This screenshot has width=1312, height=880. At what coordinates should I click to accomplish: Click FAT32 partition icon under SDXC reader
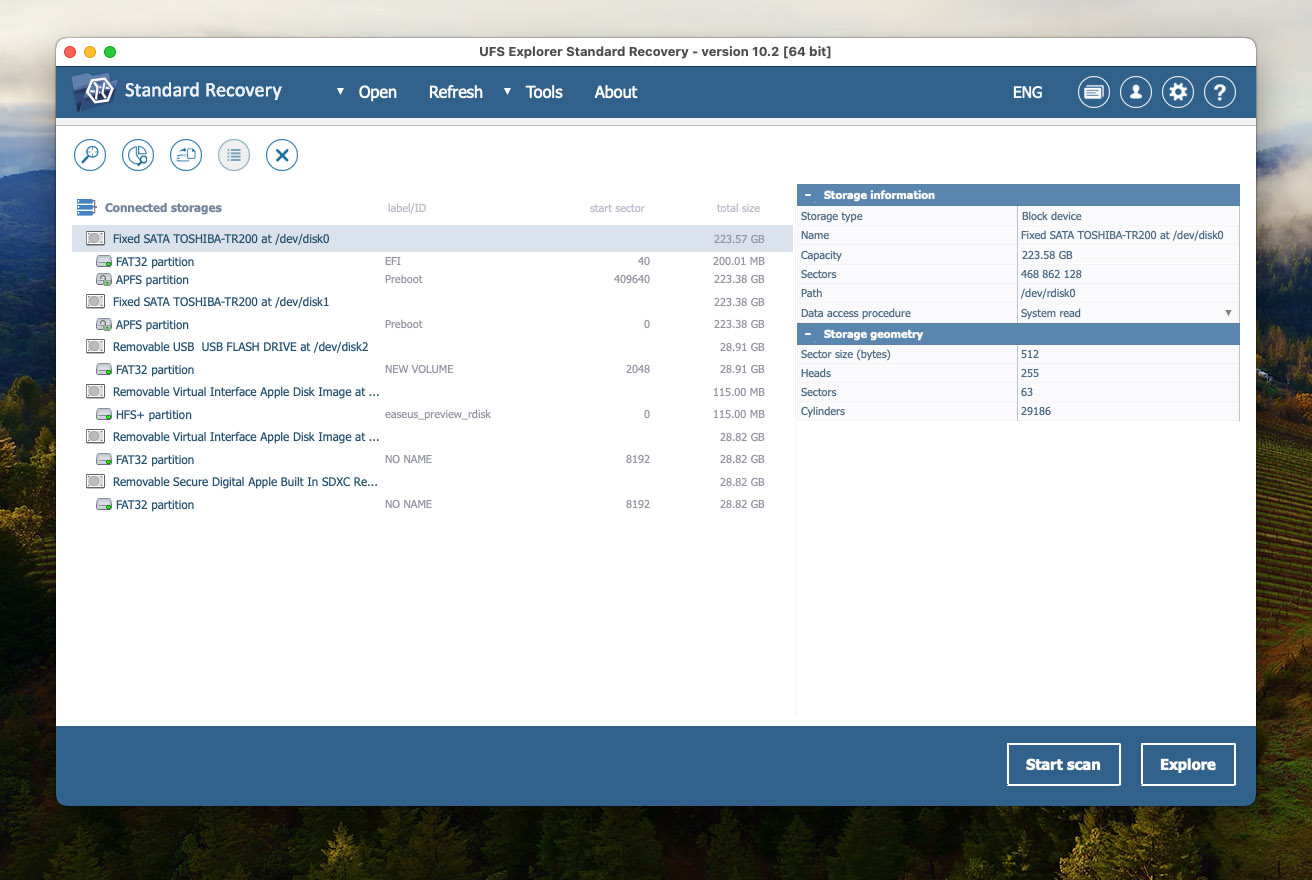pos(104,505)
